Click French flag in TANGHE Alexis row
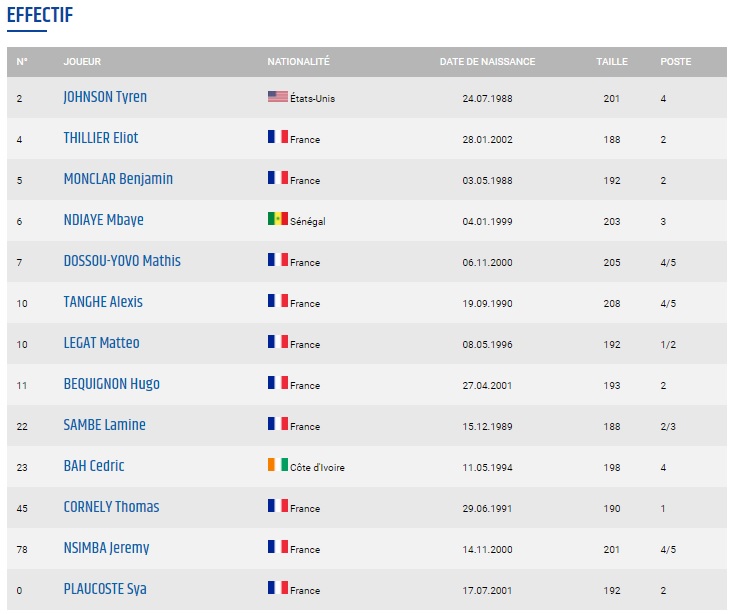The width and height of the screenshot is (736, 614). tap(277, 302)
